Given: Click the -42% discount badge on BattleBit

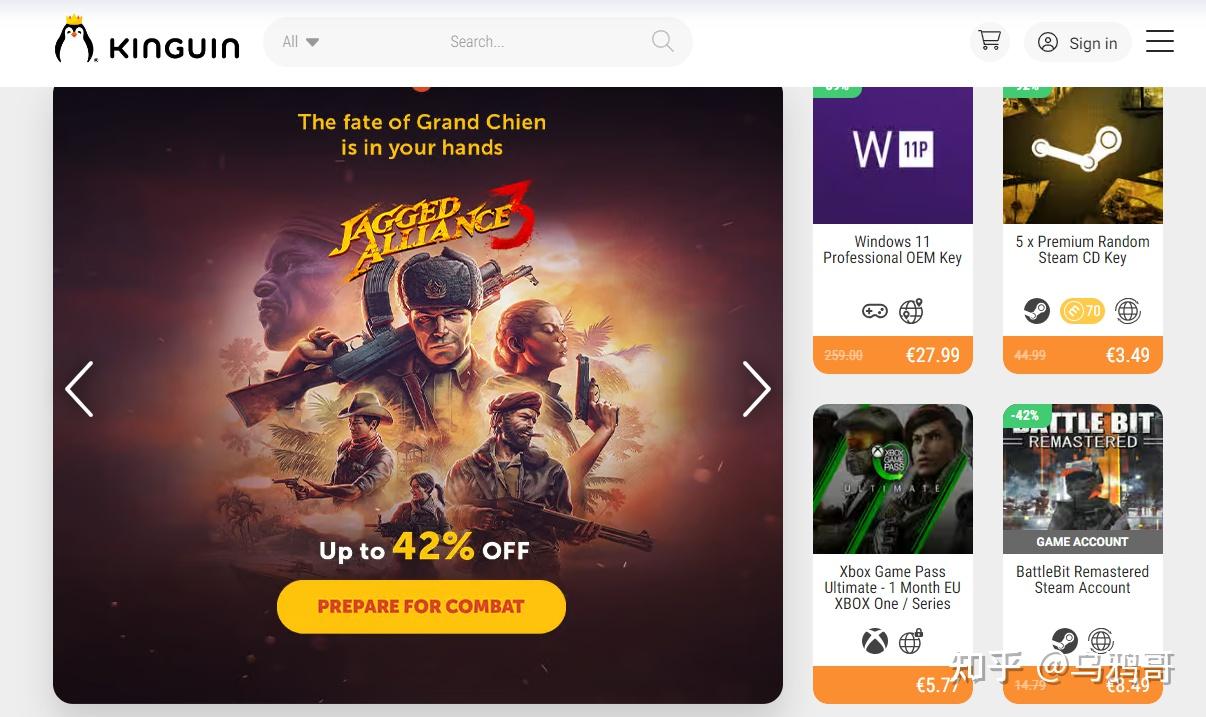Looking at the screenshot, I should coord(1024,415).
